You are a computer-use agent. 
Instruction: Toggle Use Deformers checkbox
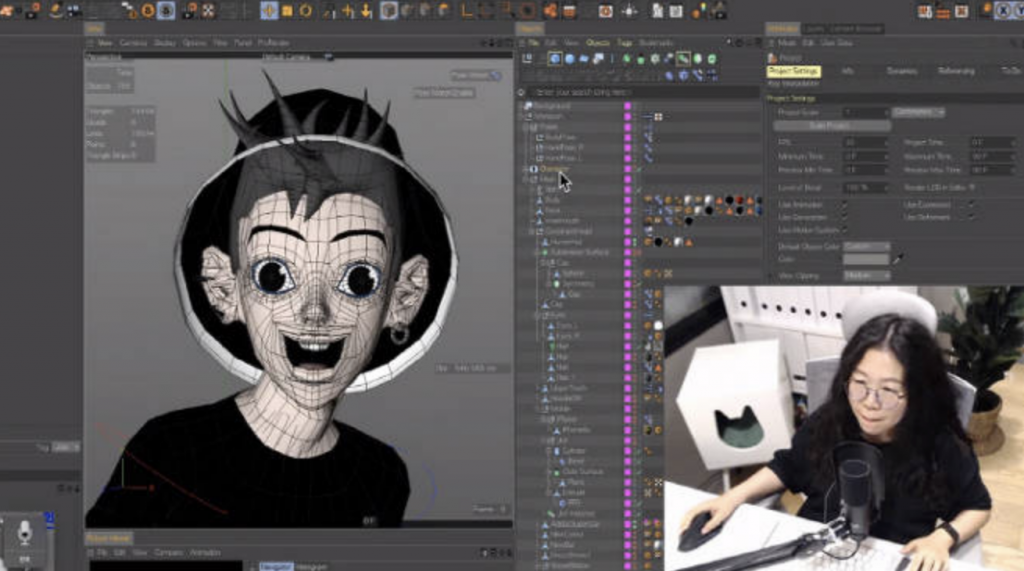point(971,217)
